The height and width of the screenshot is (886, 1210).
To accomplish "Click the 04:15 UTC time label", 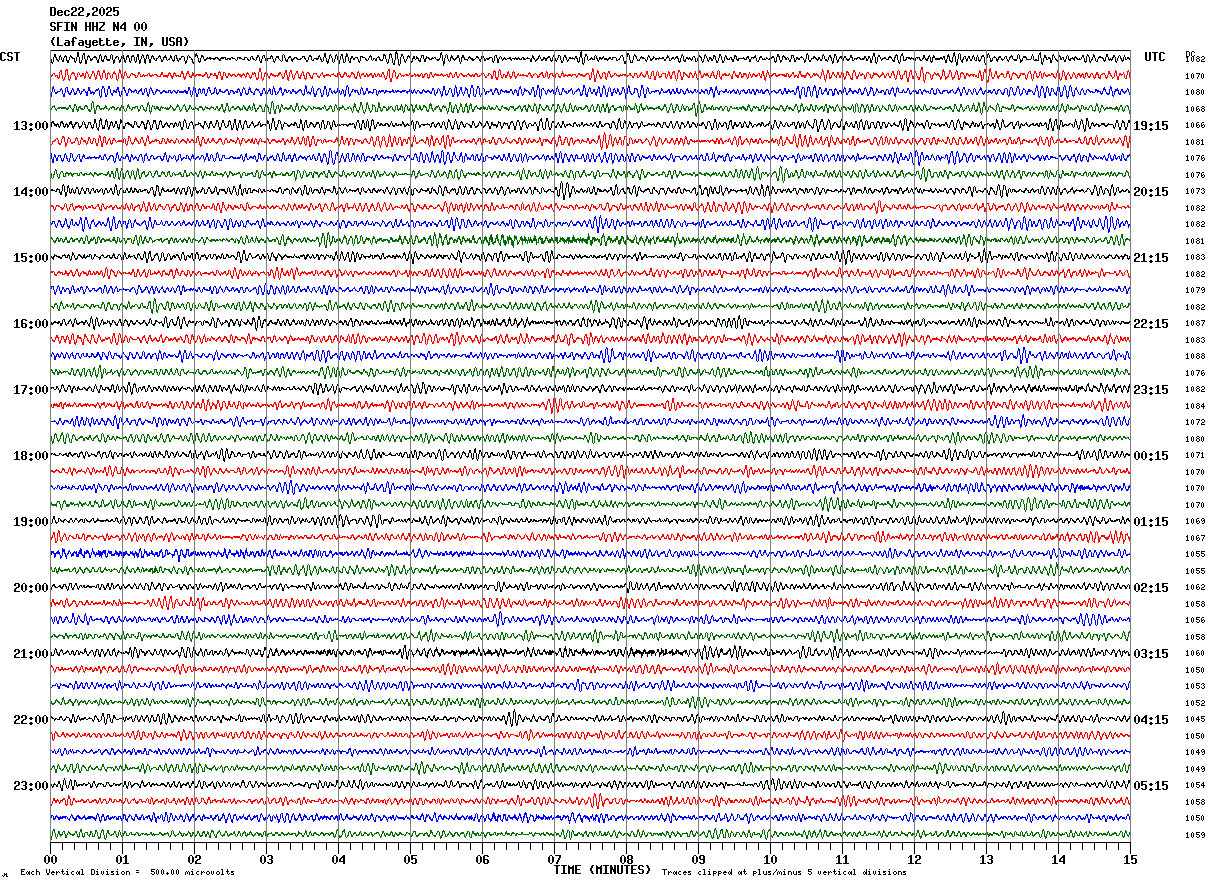I will [1151, 720].
